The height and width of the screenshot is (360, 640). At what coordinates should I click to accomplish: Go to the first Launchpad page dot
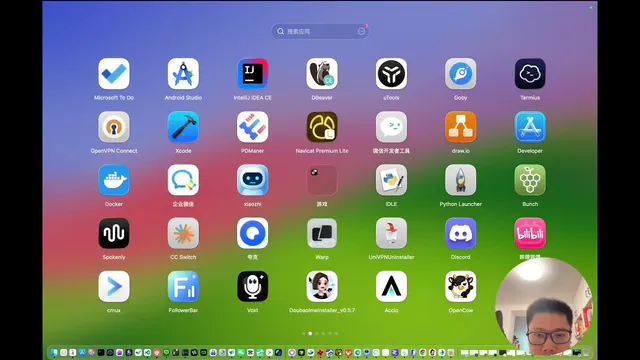pos(304,333)
